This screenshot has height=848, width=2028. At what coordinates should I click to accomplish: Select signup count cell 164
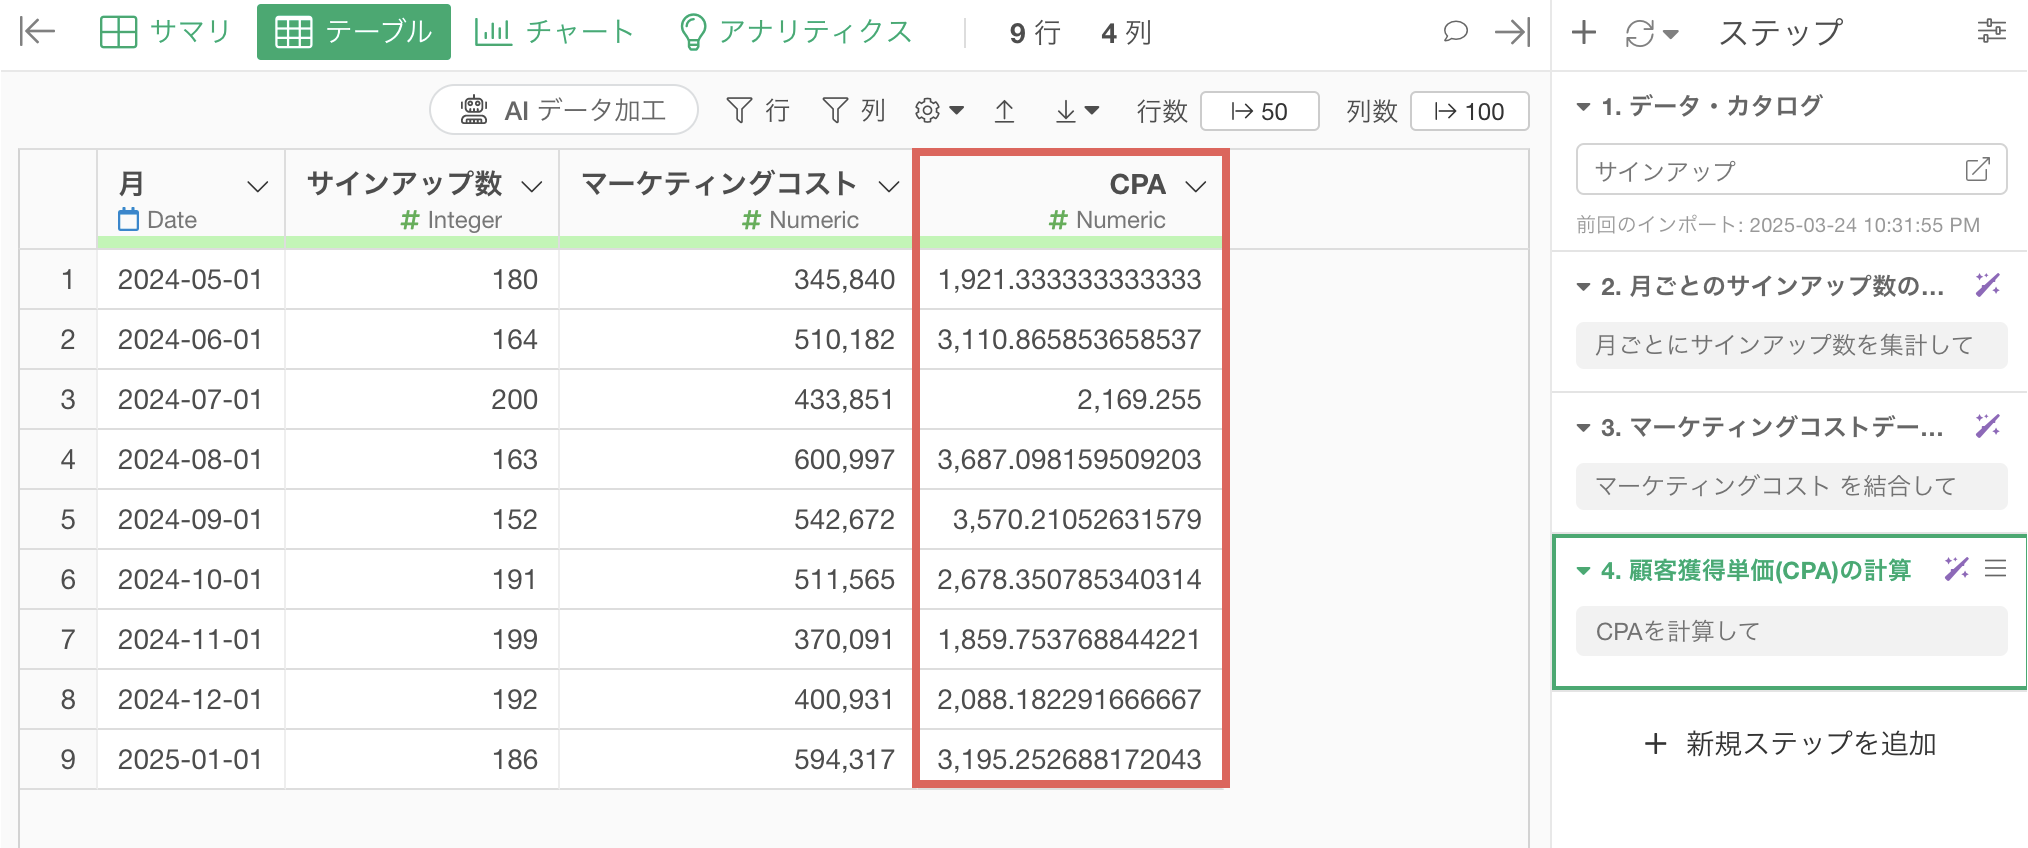pos(422,340)
